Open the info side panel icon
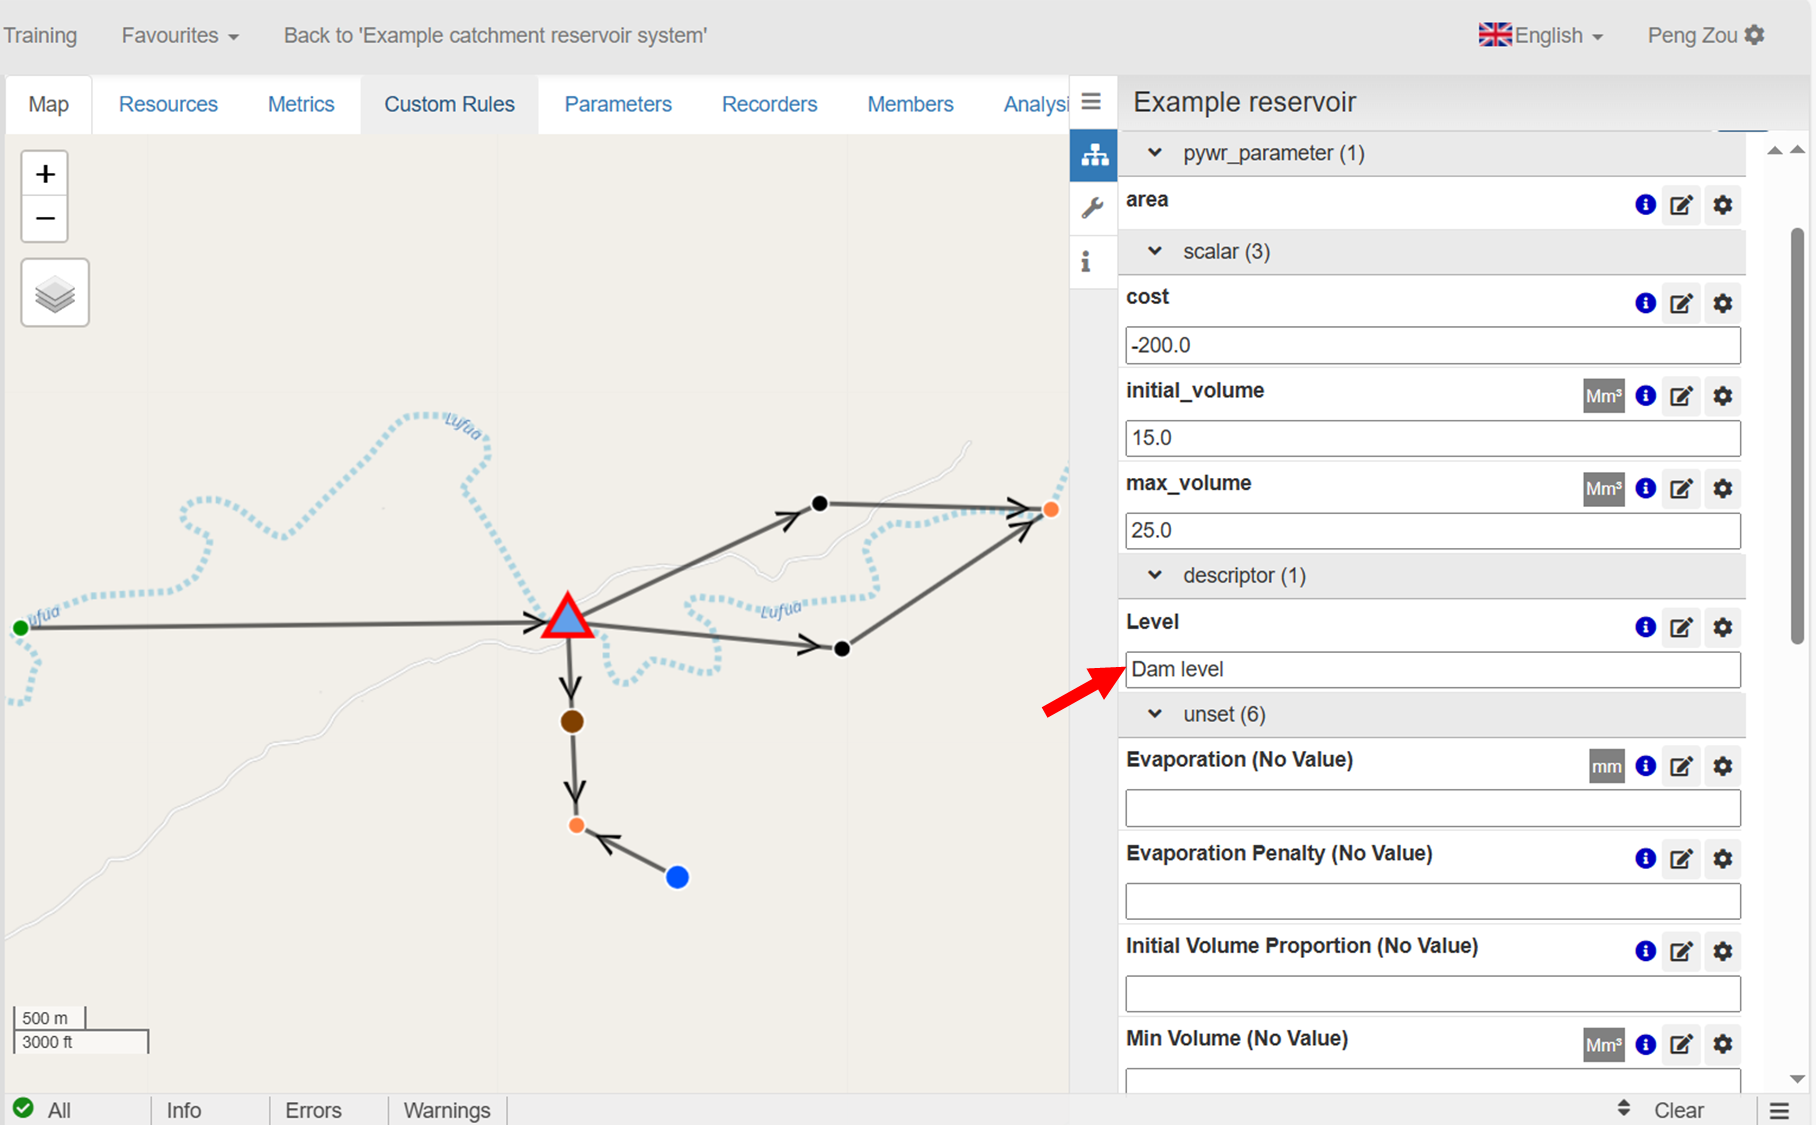1816x1125 pixels. 1086,262
